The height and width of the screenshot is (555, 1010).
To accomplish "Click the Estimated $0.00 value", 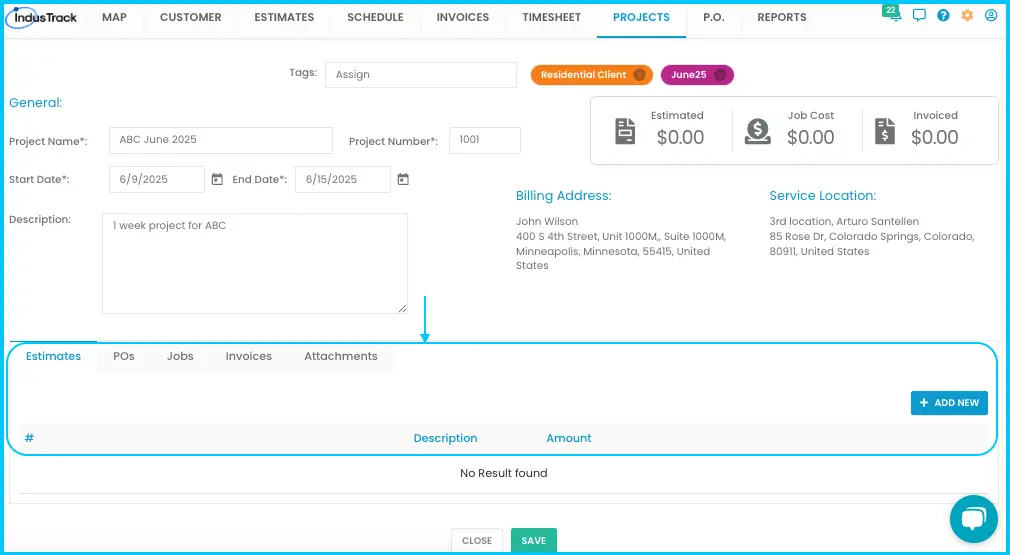I will (x=680, y=137).
